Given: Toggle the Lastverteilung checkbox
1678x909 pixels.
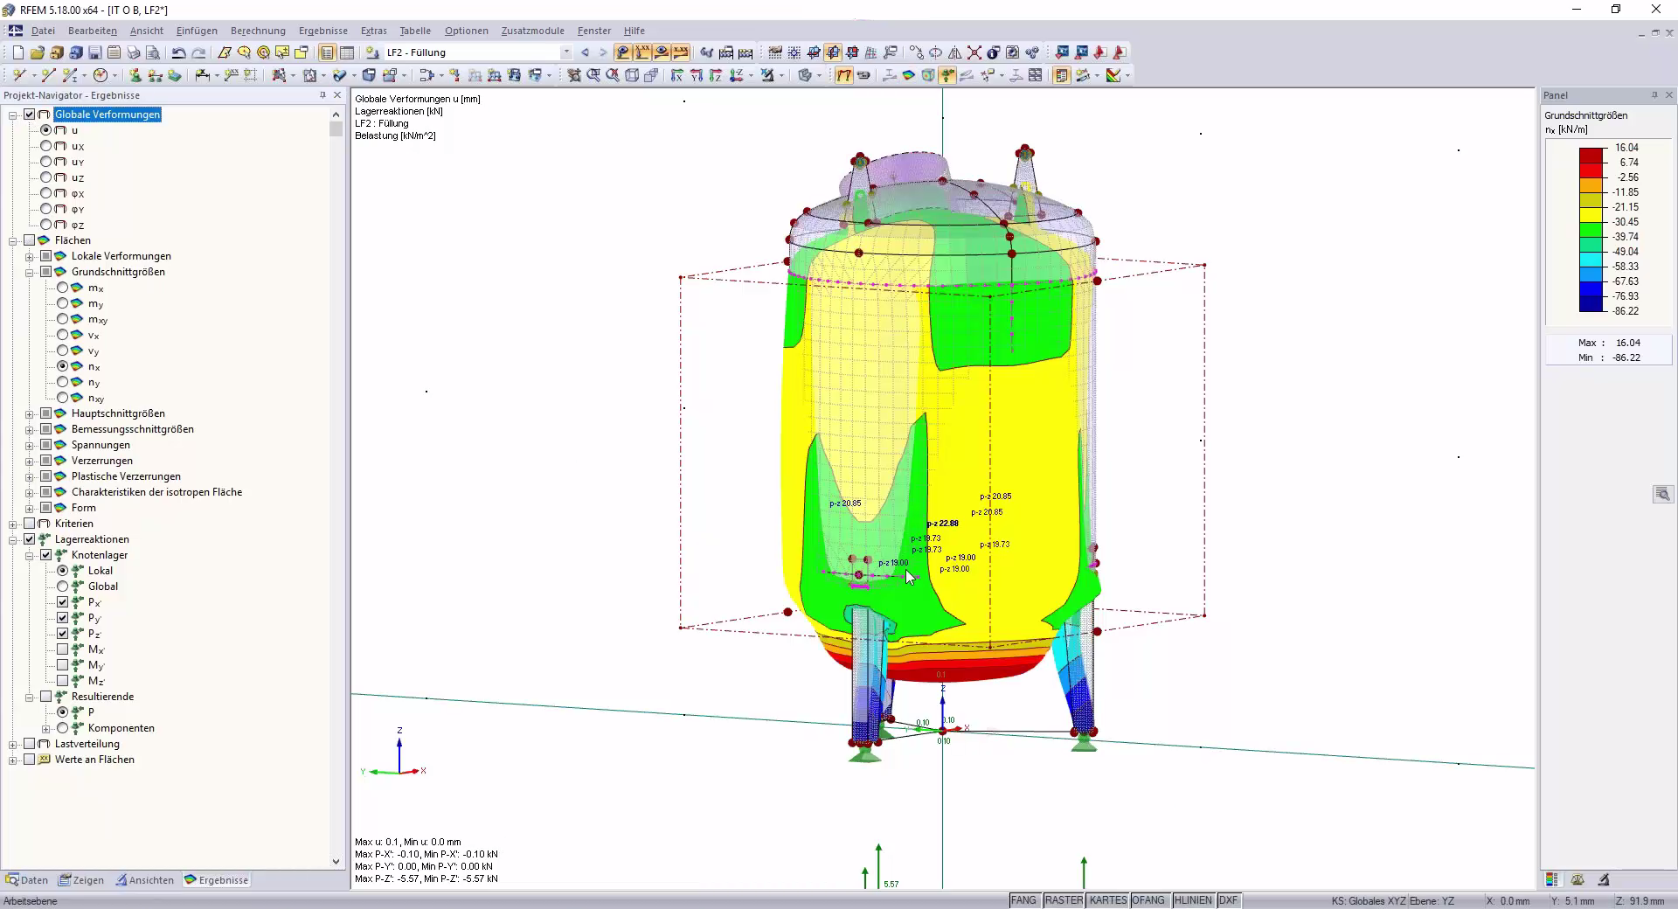Looking at the screenshot, I should tap(29, 744).
